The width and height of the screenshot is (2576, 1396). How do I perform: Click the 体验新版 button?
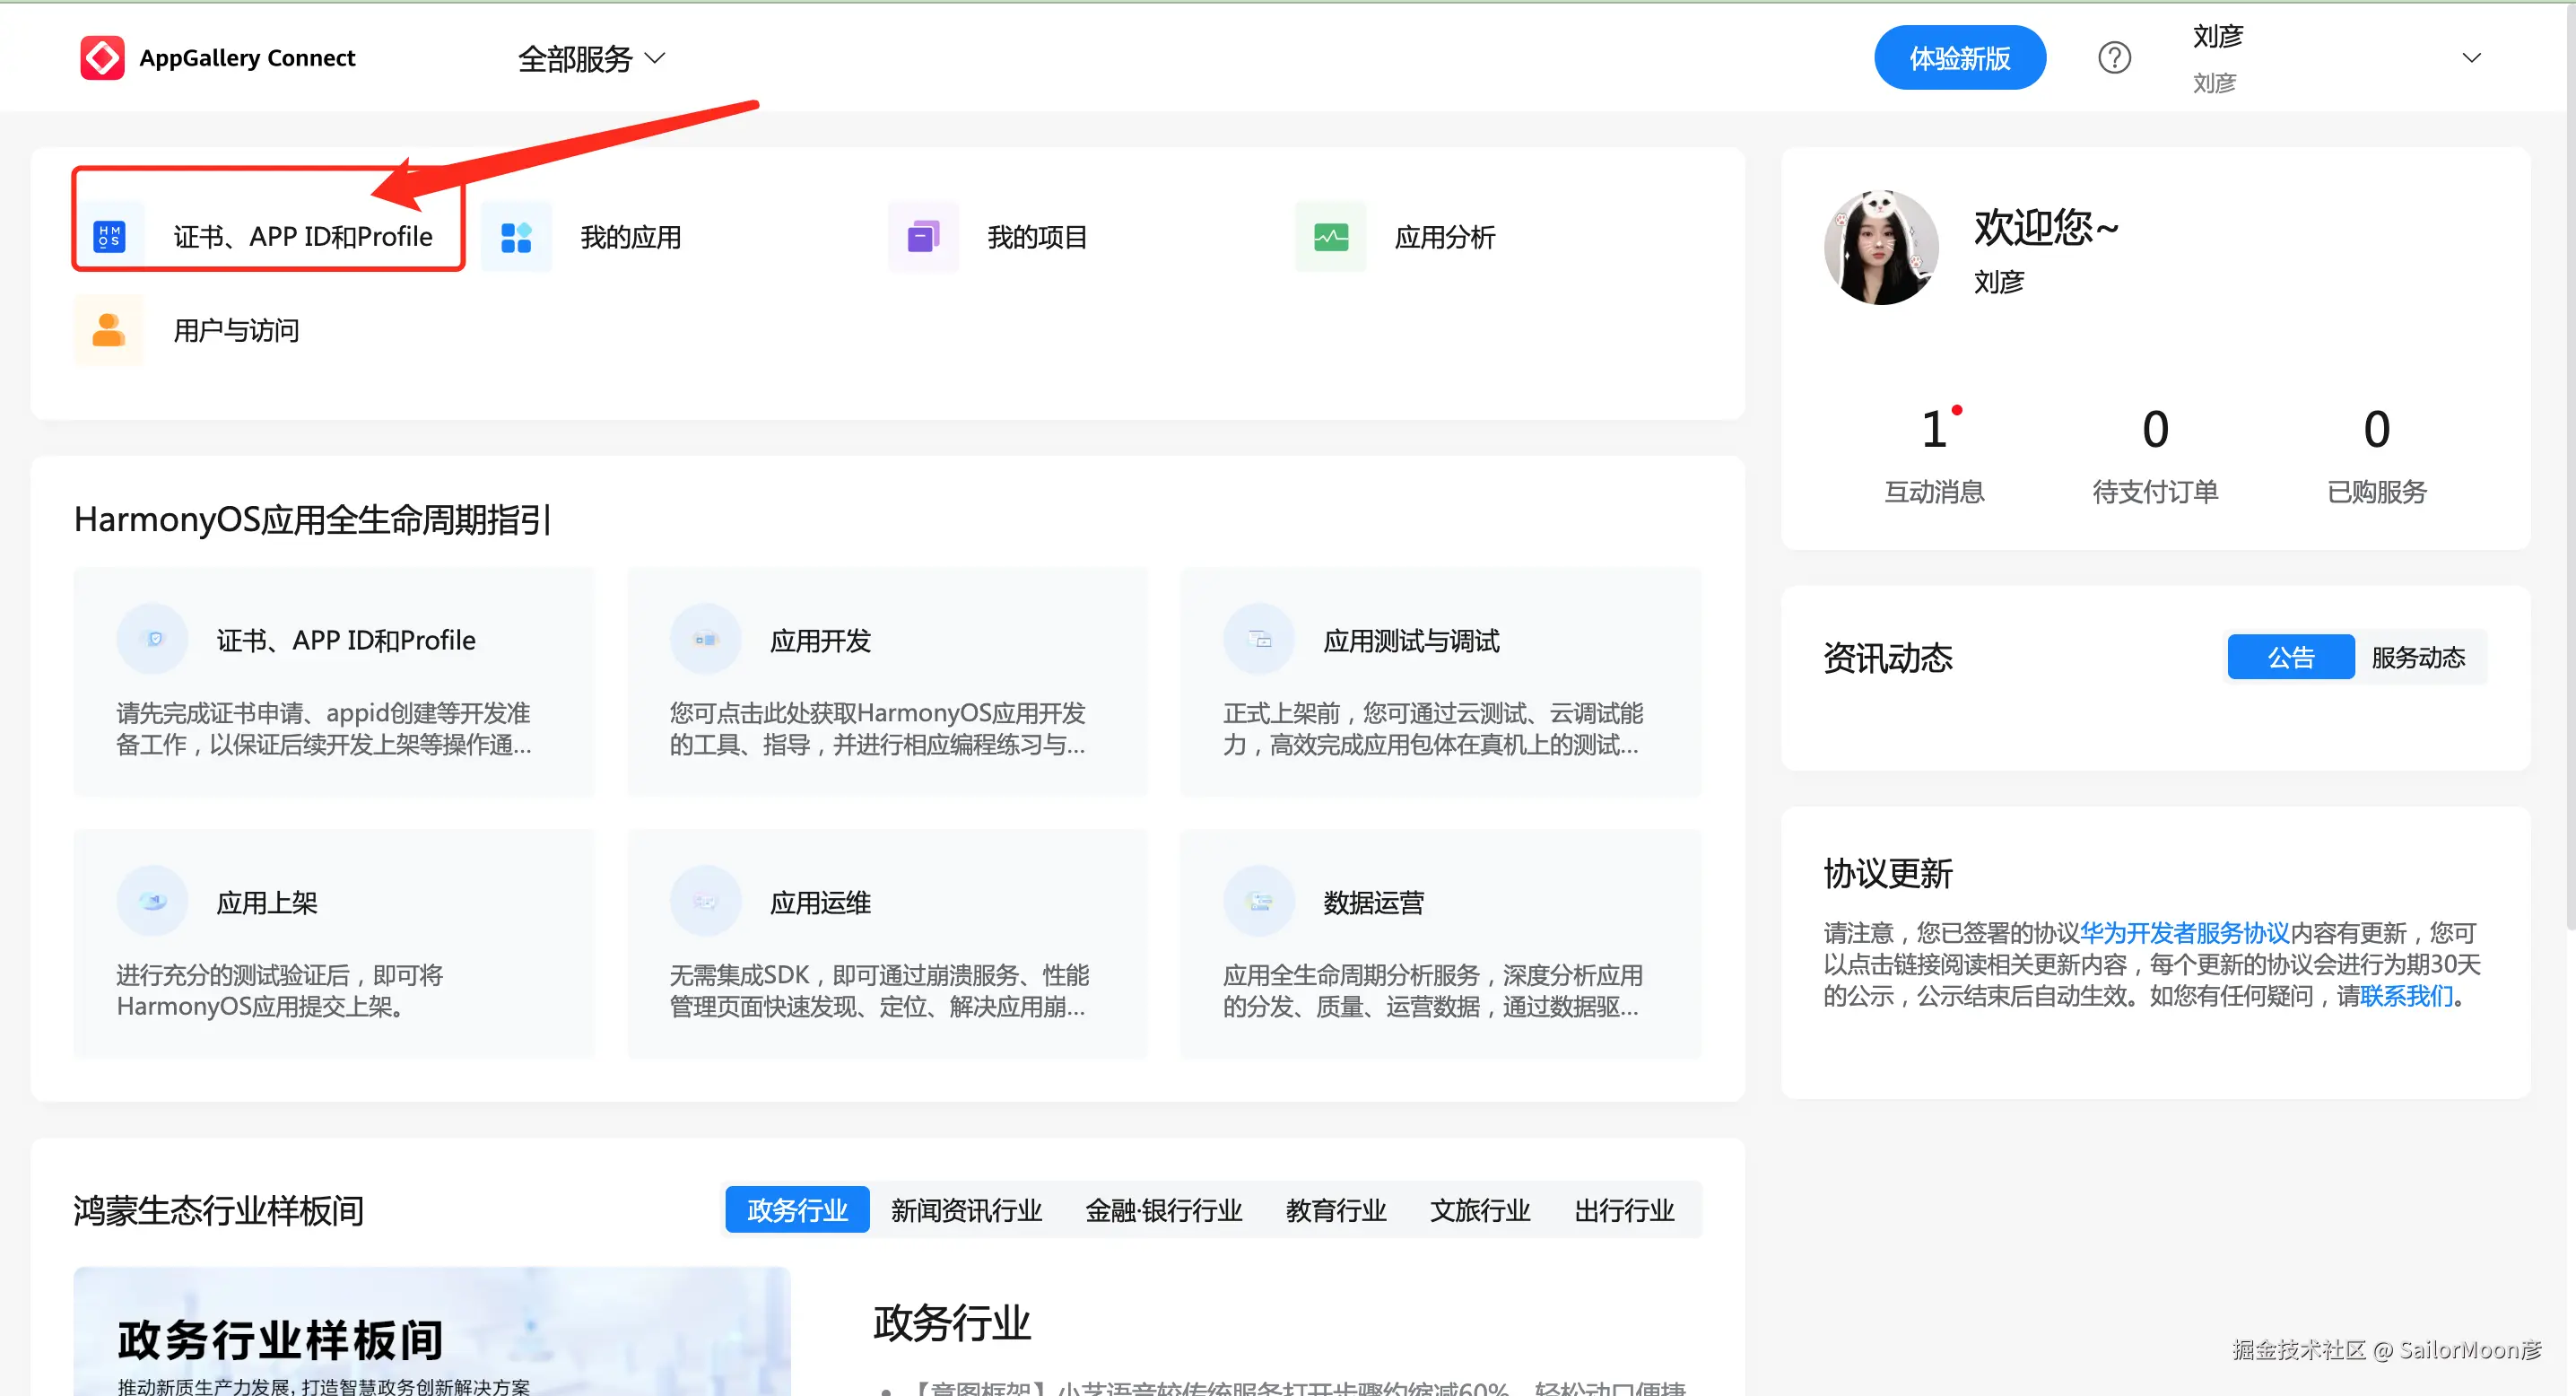[x=1959, y=57]
